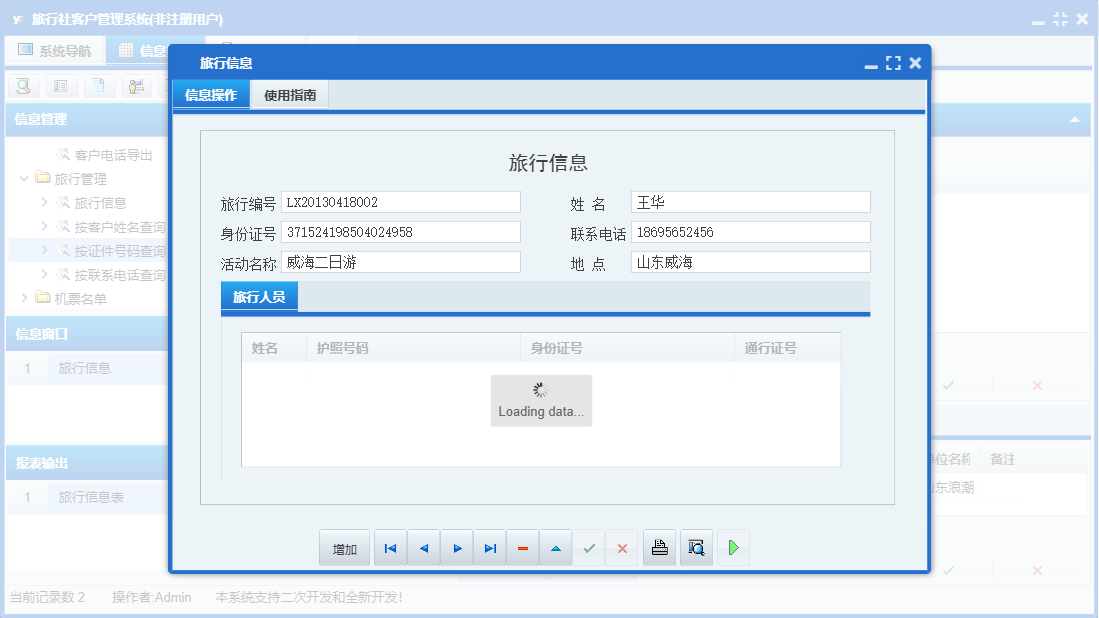Jump to the first record icon
Image resolution: width=1099 pixels, height=618 pixels.
pyautogui.click(x=390, y=547)
